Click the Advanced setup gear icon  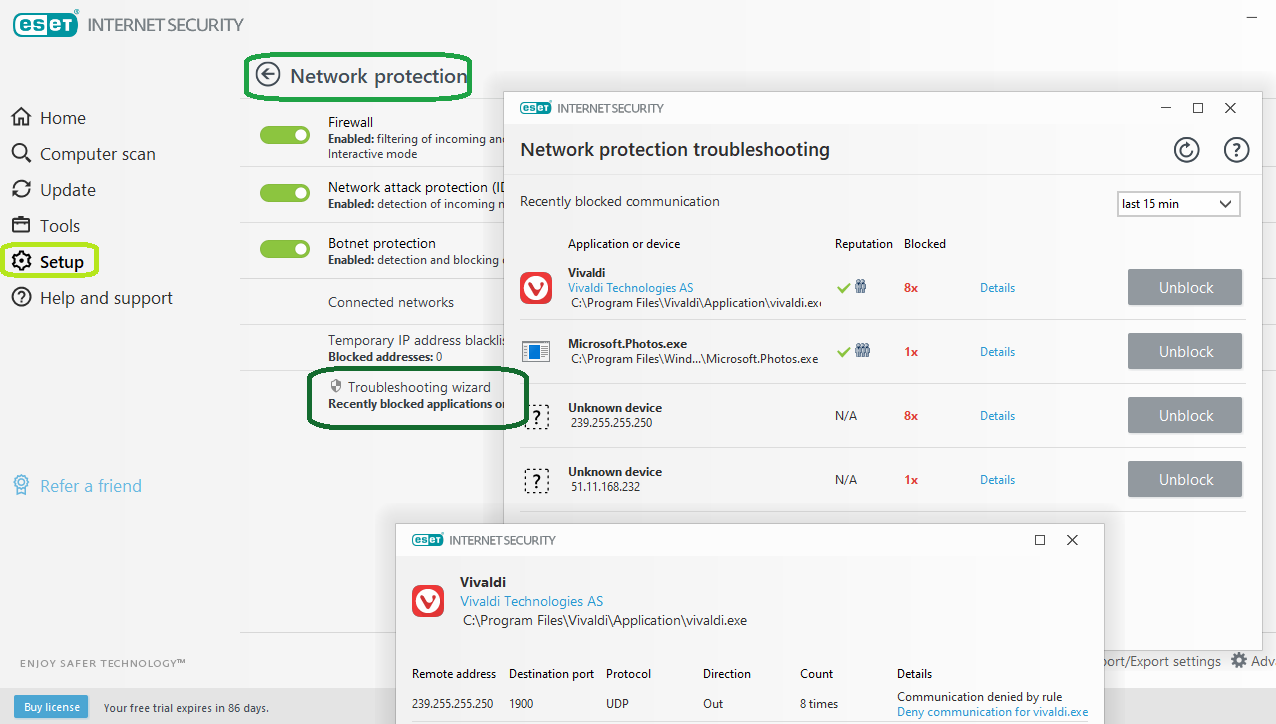coord(1239,661)
